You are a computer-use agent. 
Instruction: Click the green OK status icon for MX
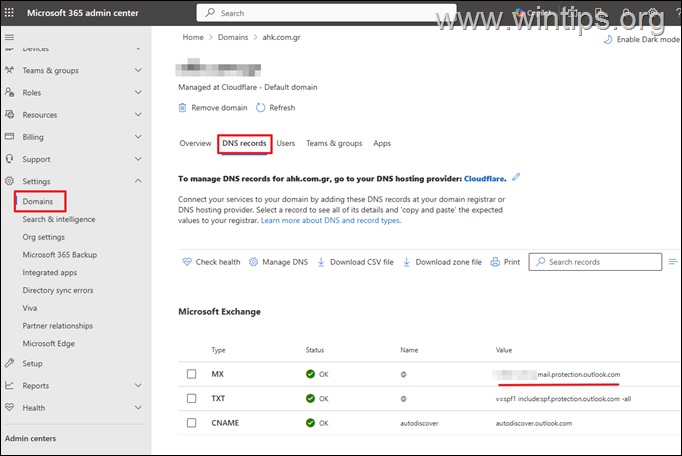(x=310, y=374)
